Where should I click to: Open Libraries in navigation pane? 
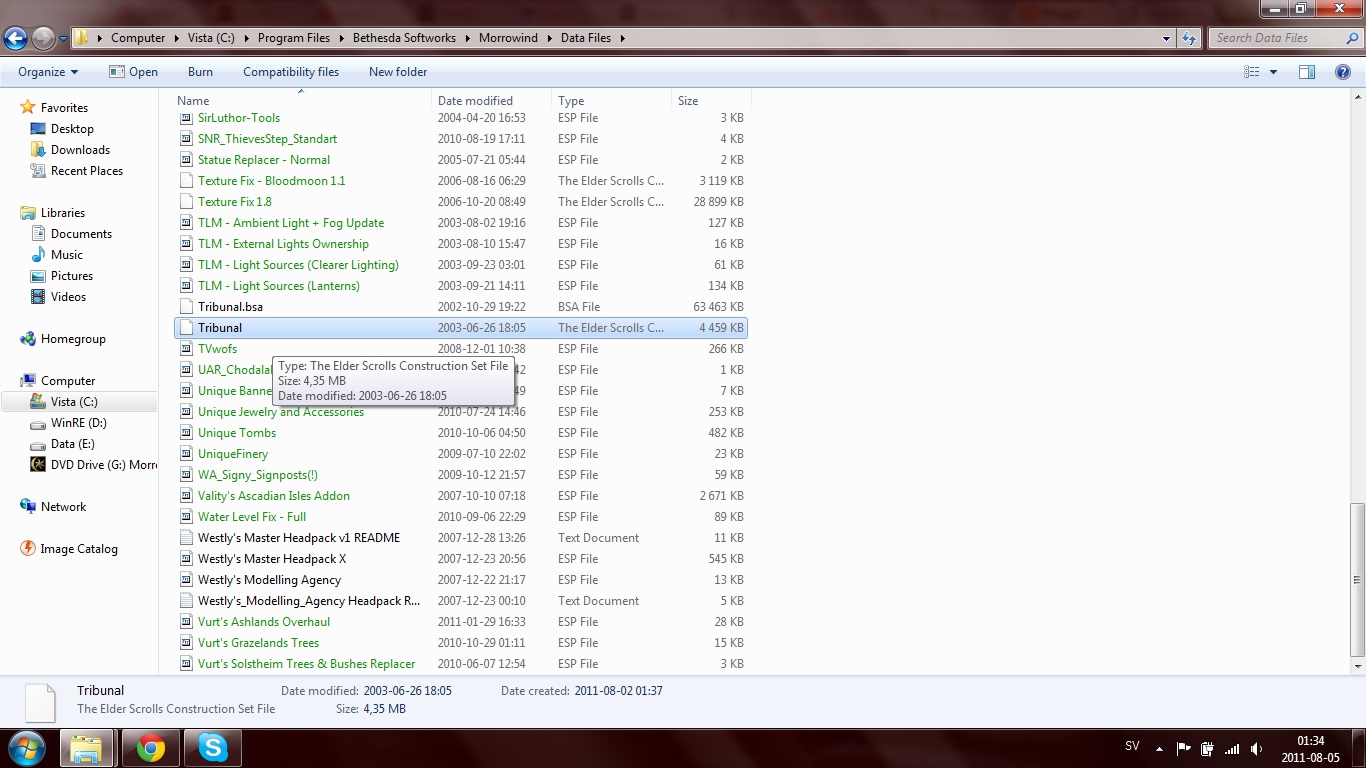point(63,213)
